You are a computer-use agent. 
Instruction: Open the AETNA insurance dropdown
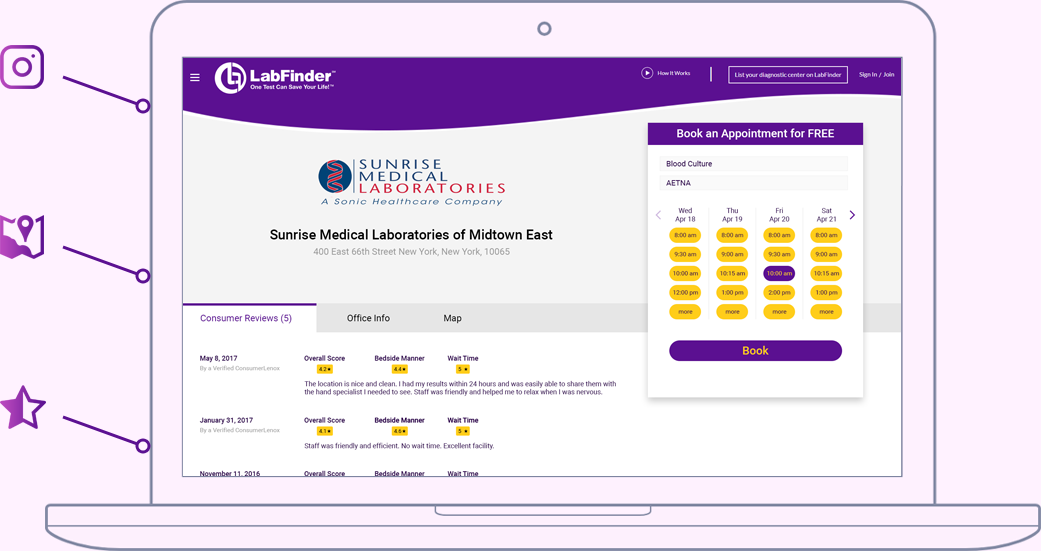click(x=755, y=183)
